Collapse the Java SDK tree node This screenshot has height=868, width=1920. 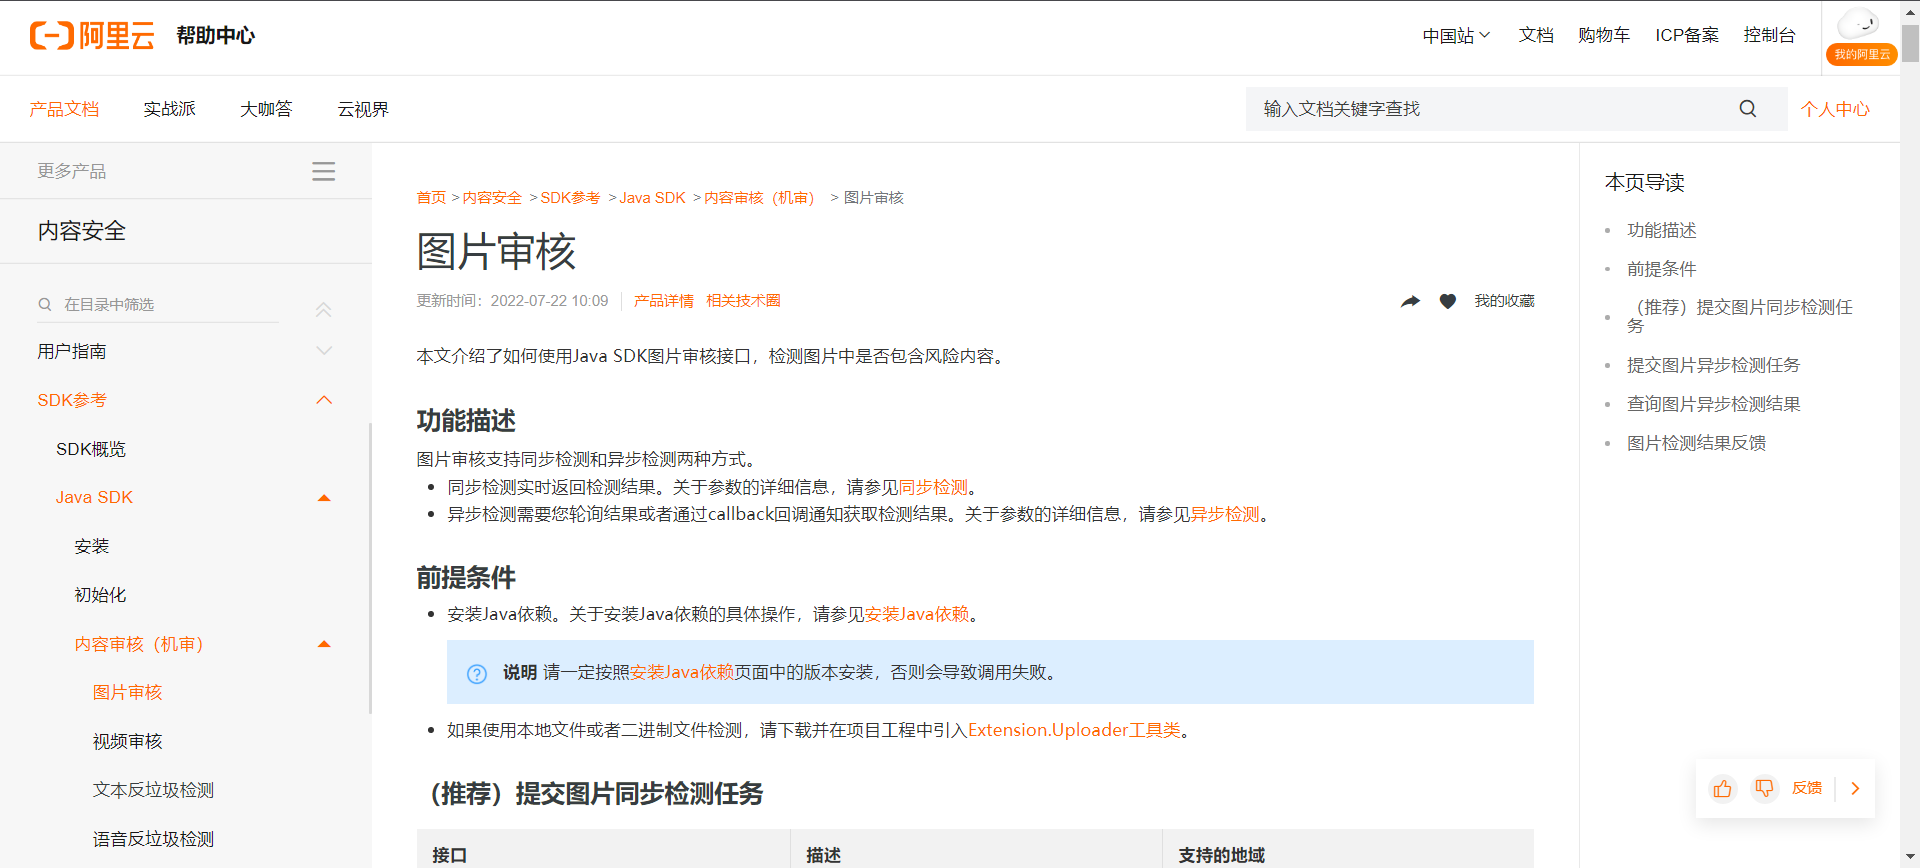click(323, 498)
